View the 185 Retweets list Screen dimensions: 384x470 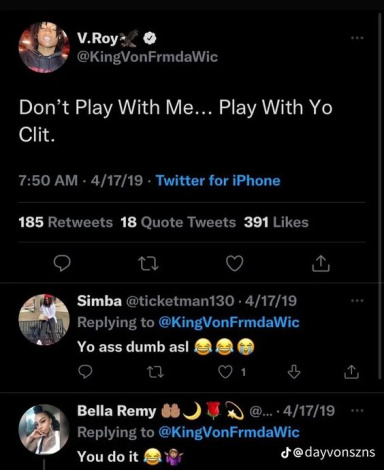click(x=66, y=222)
